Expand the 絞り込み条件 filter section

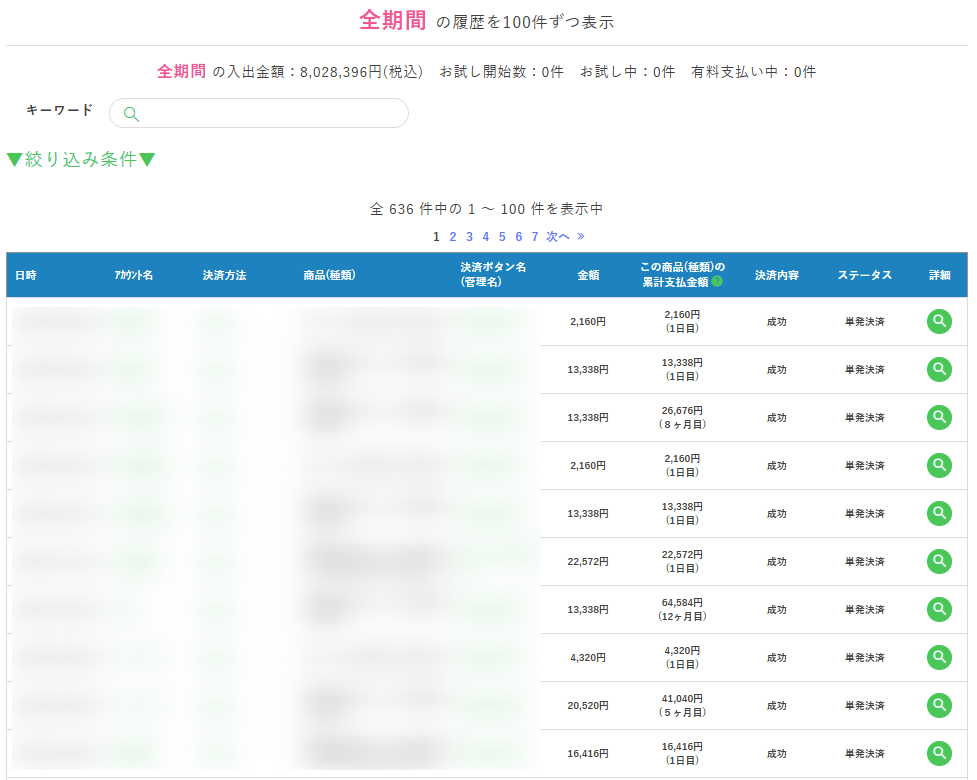tap(81, 159)
